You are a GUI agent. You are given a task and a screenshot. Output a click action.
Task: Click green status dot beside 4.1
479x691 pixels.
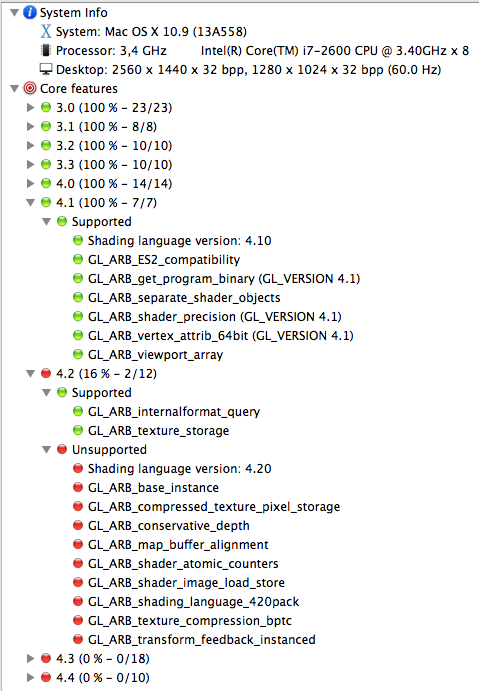(x=46, y=202)
